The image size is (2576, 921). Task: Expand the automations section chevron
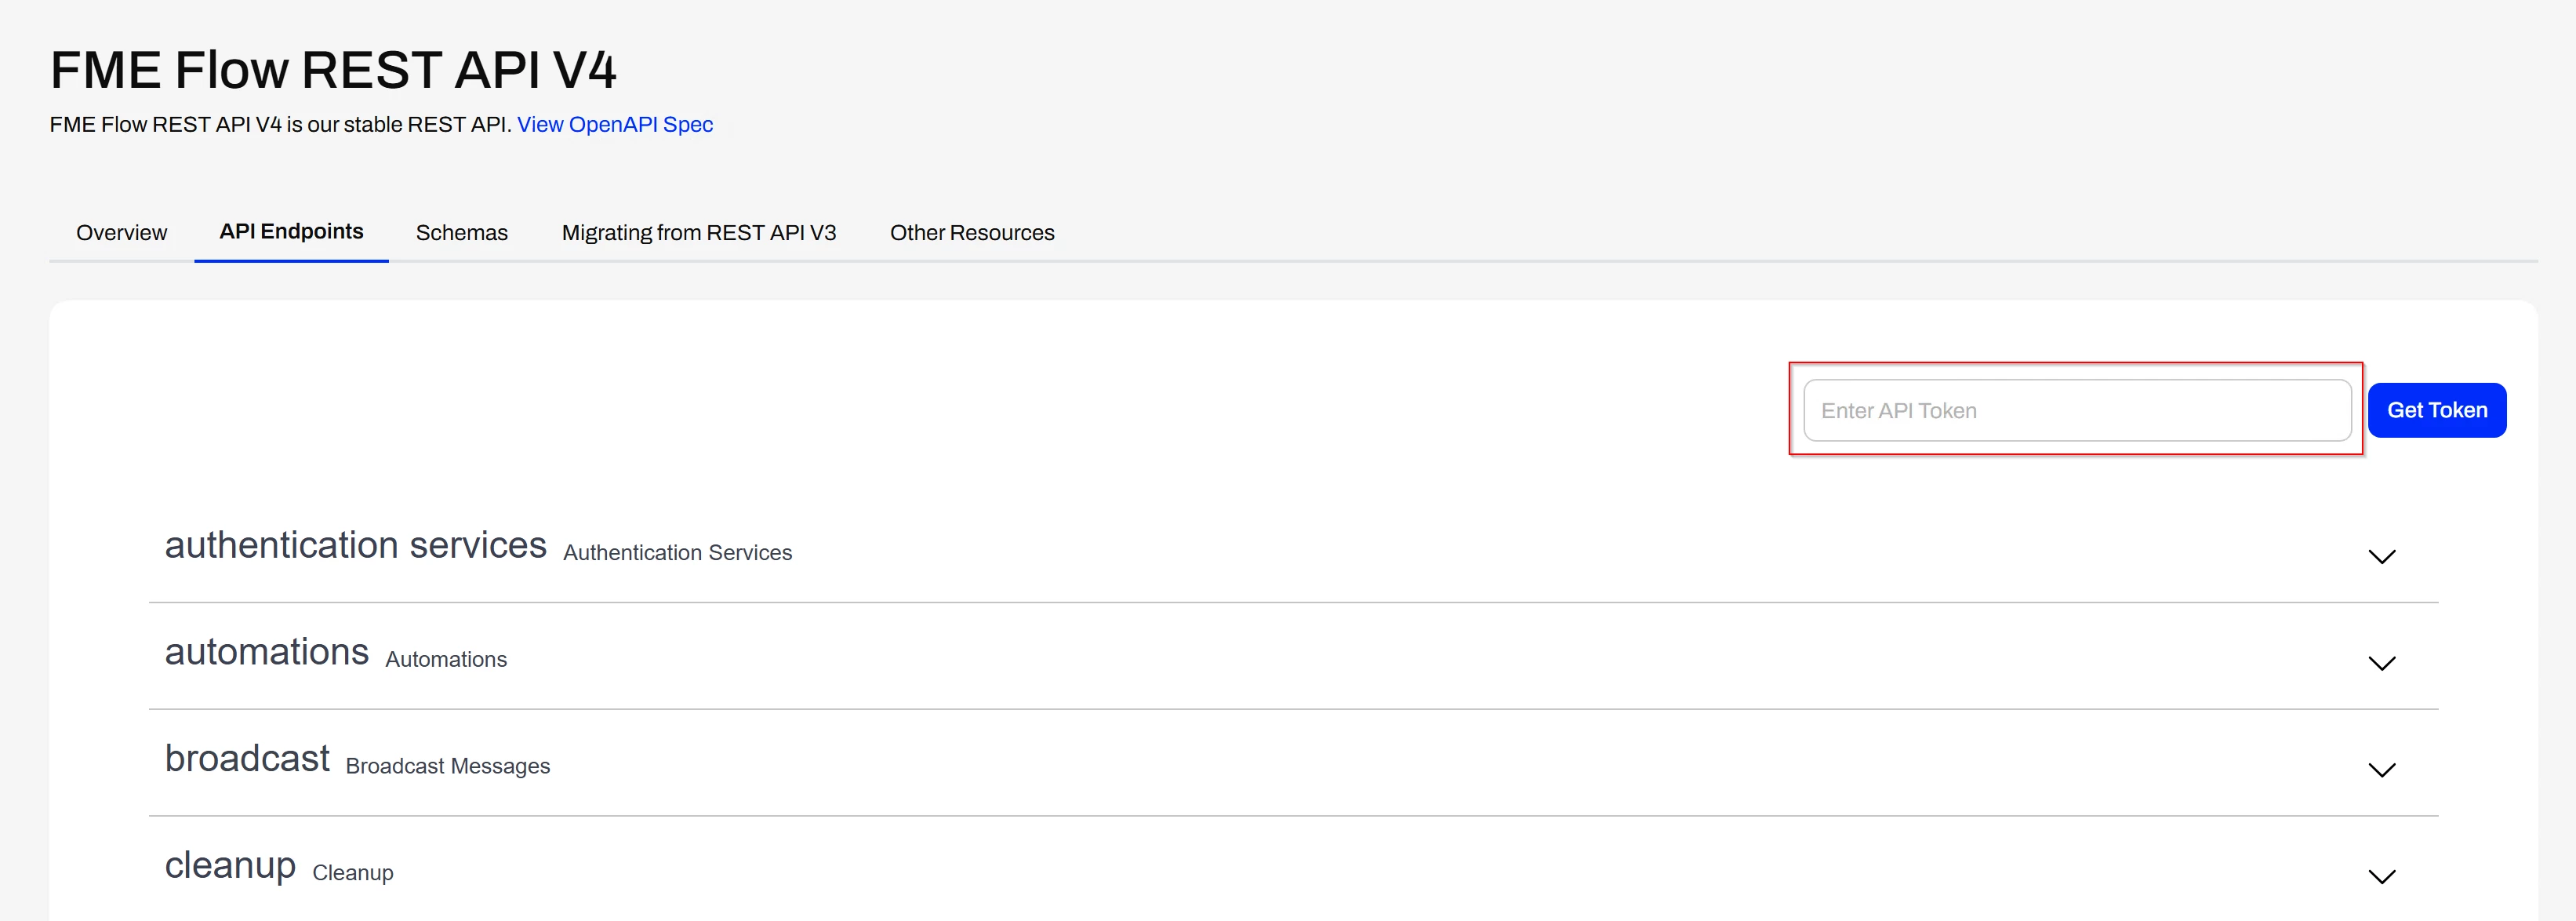coord(2381,664)
